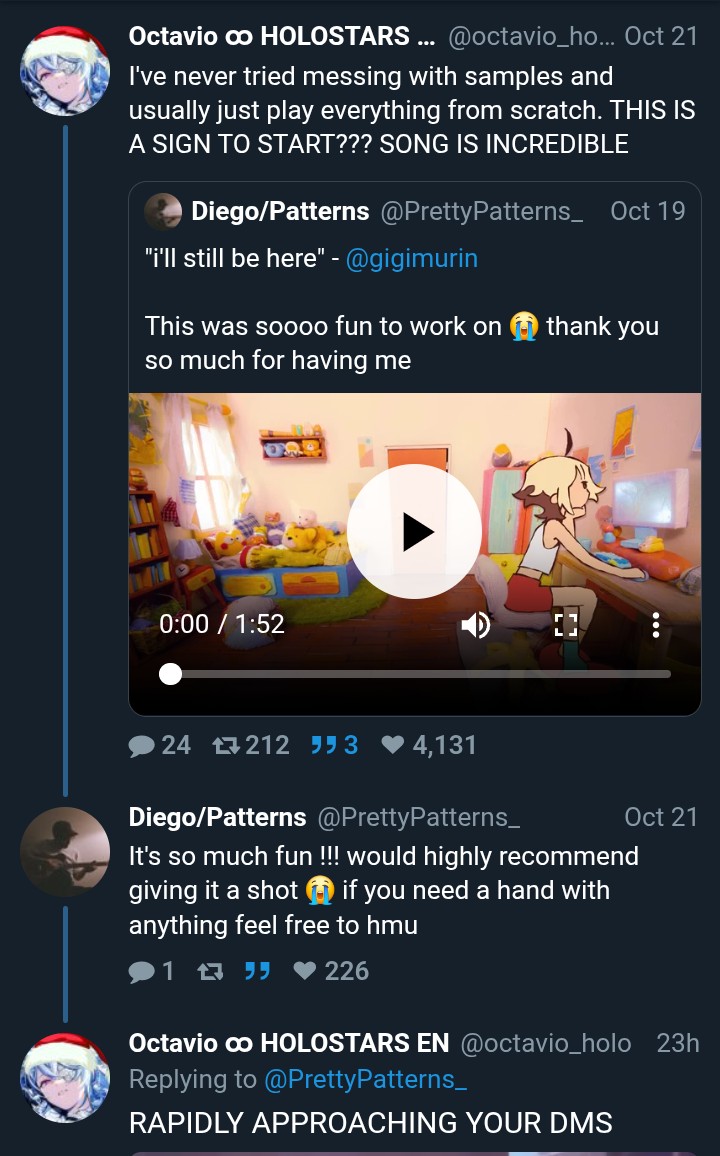Retweet Diego's reply tweet
This screenshot has width=720, height=1156.
pos(210,972)
